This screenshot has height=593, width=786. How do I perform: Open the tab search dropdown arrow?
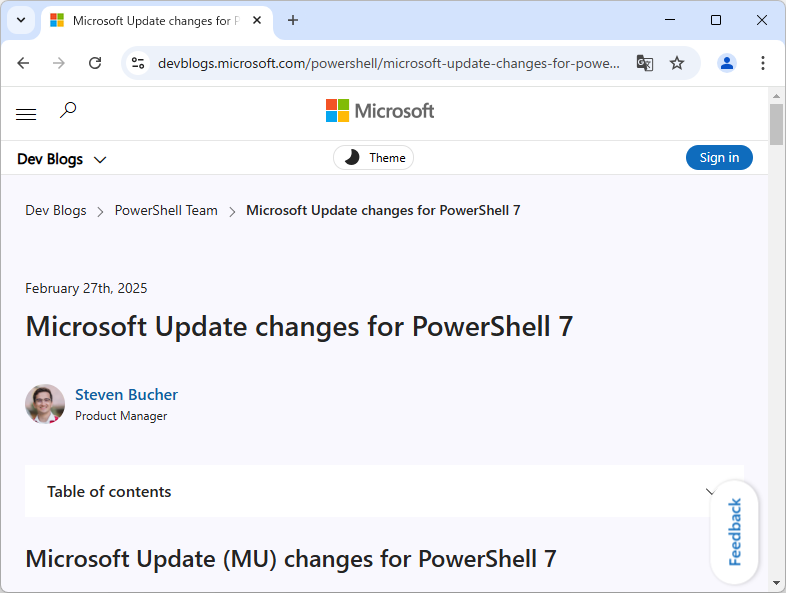[x=20, y=20]
